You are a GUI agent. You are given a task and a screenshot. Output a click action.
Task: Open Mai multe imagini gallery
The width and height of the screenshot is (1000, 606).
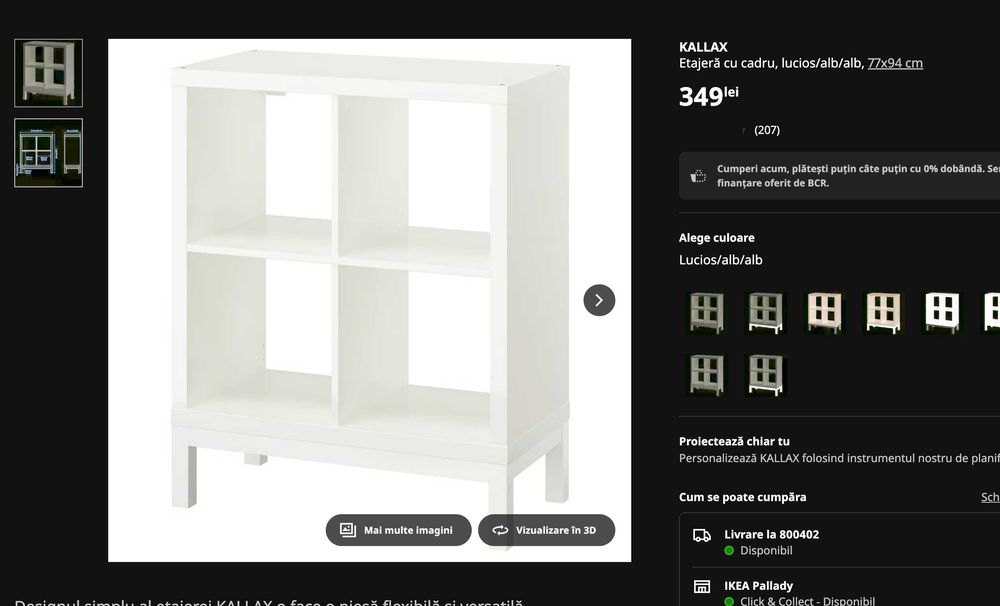point(398,530)
